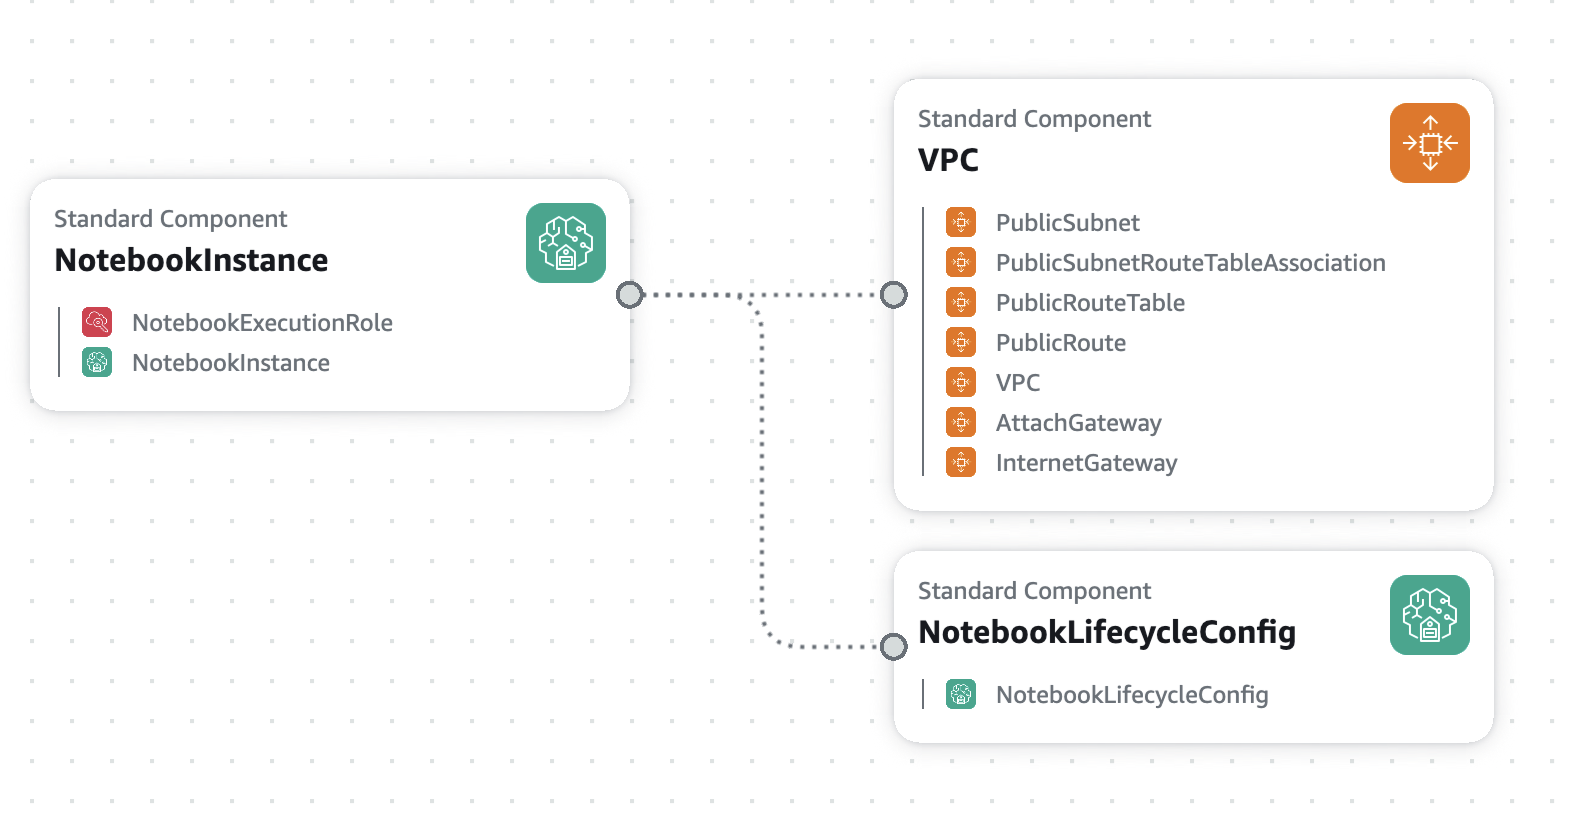
Task: Select the NotebookLifecycleConfig card's left connector port
Action: point(894,647)
